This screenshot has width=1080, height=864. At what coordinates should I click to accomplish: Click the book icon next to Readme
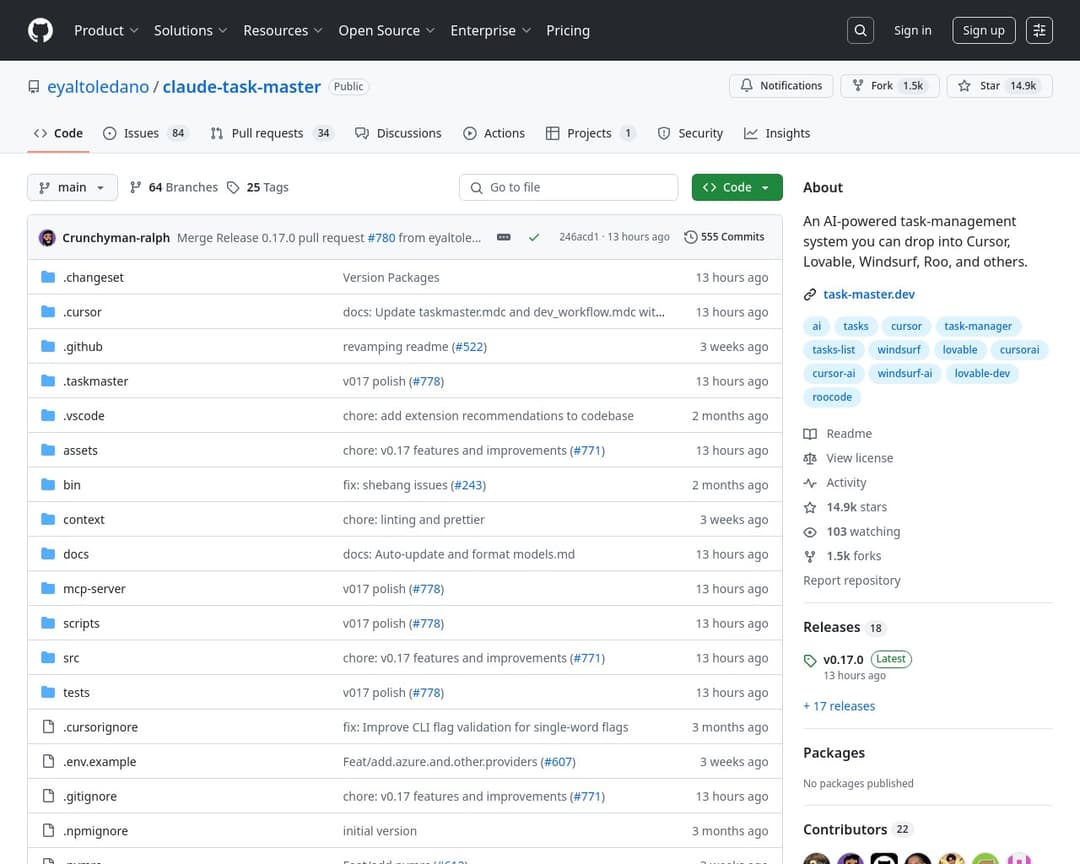[810, 433]
